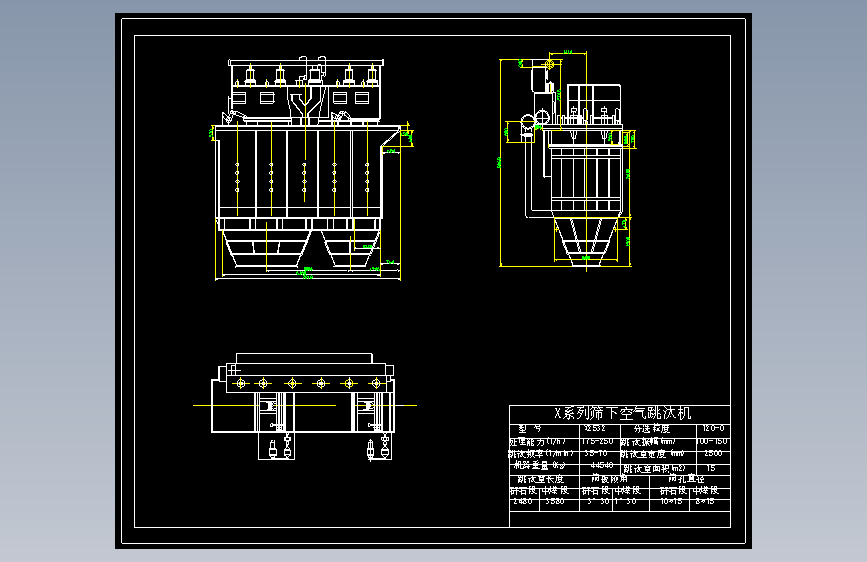Click the 10×15 sieve hole value

pyautogui.click(x=671, y=501)
